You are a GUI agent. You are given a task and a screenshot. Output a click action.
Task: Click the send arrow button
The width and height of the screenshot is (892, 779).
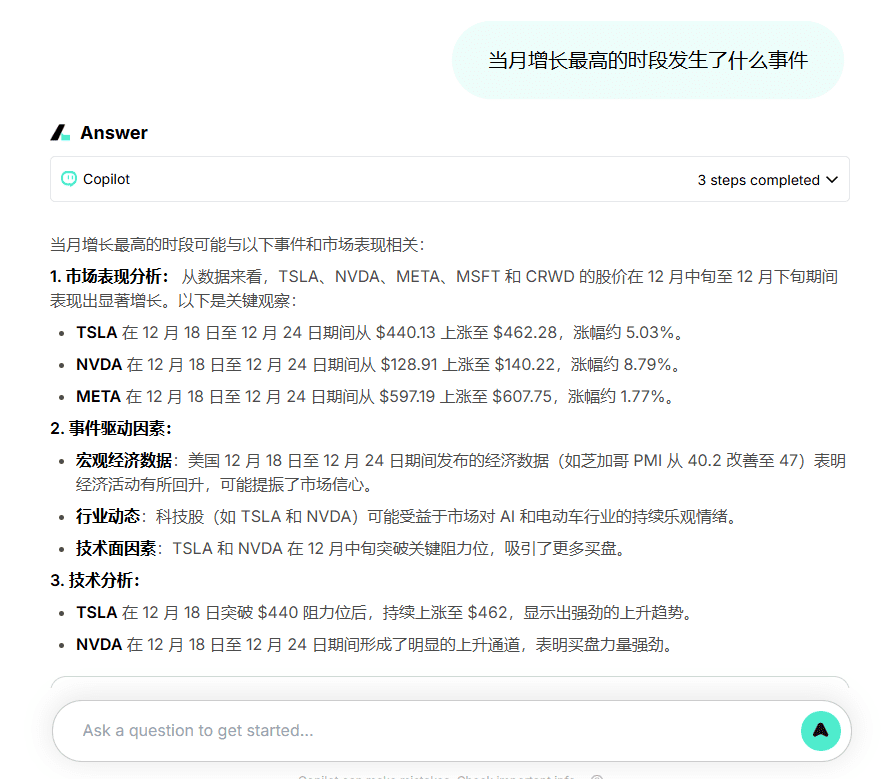820,731
